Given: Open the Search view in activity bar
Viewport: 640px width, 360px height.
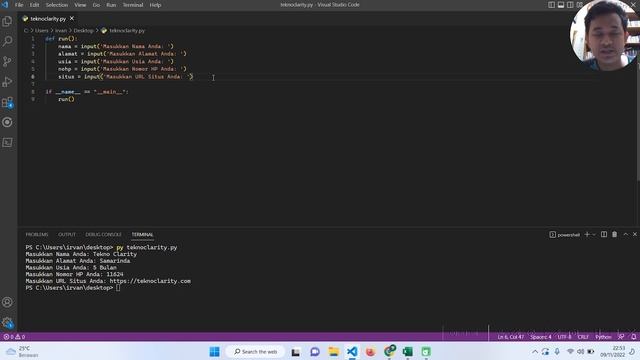Looking at the screenshot, I should tap(7, 41).
